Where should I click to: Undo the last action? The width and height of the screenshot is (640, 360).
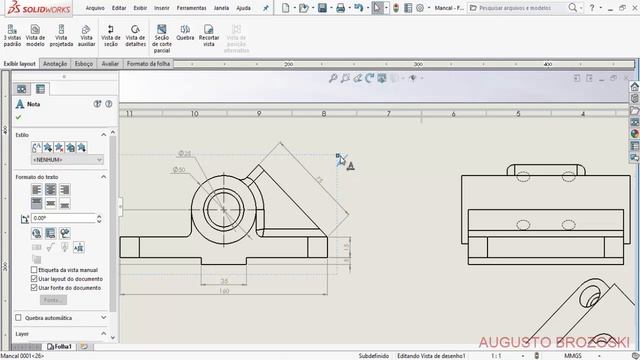pos(358,8)
